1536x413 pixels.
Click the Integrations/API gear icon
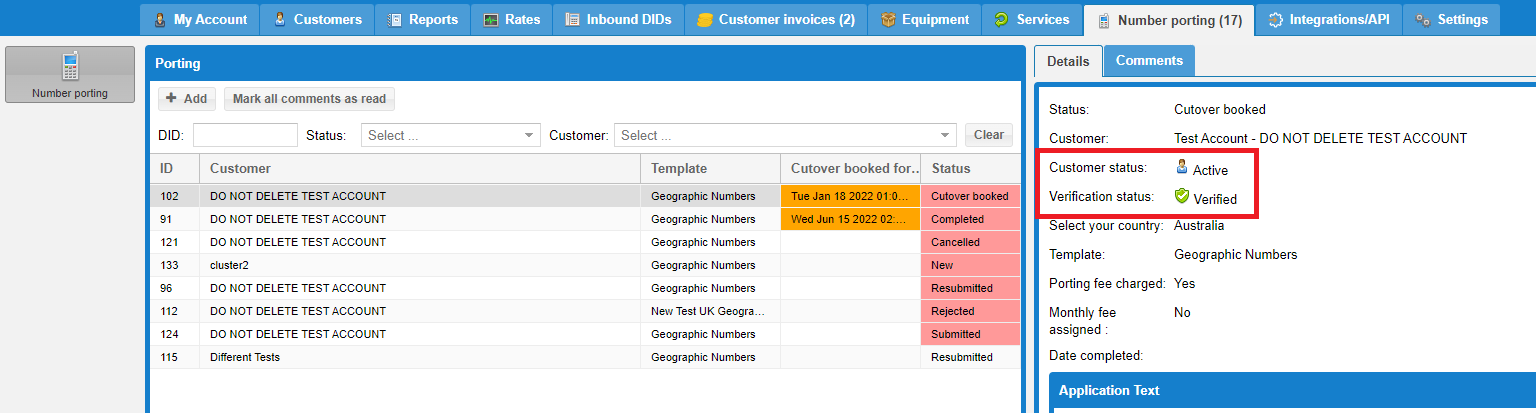pos(1275,20)
